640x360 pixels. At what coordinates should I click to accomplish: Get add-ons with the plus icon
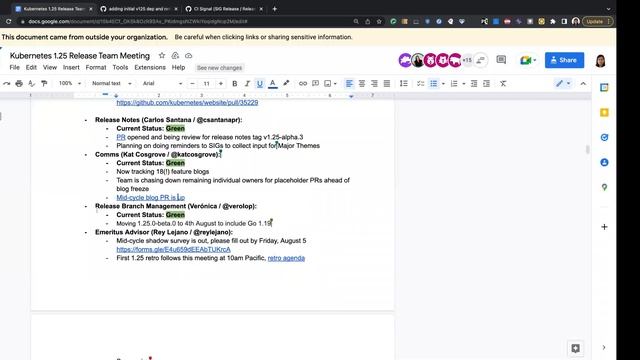[604, 227]
